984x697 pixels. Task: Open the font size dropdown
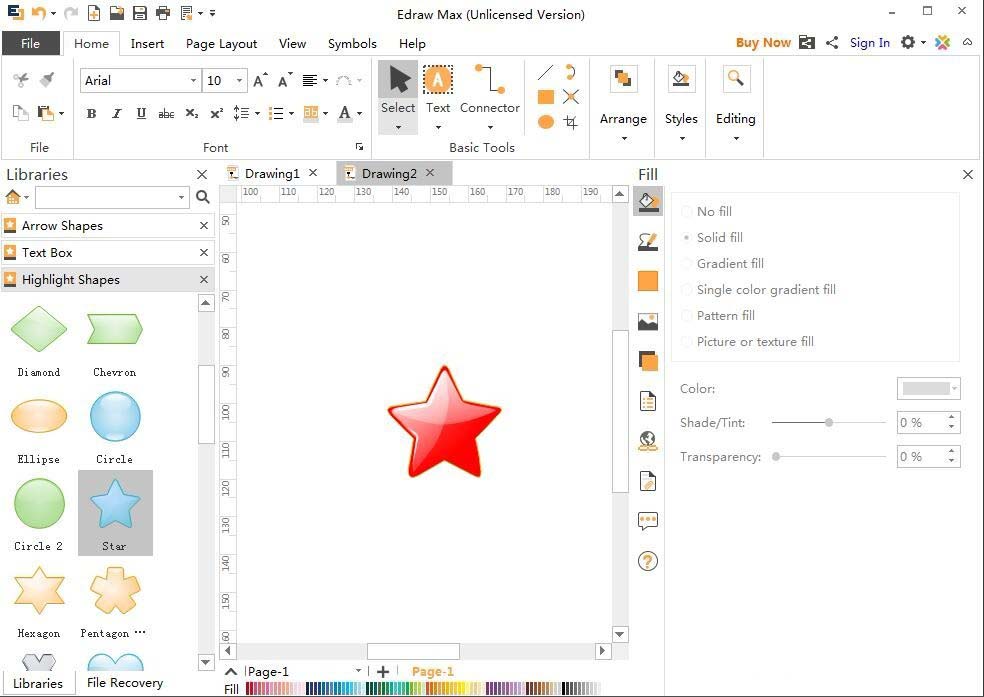tap(238, 80)
